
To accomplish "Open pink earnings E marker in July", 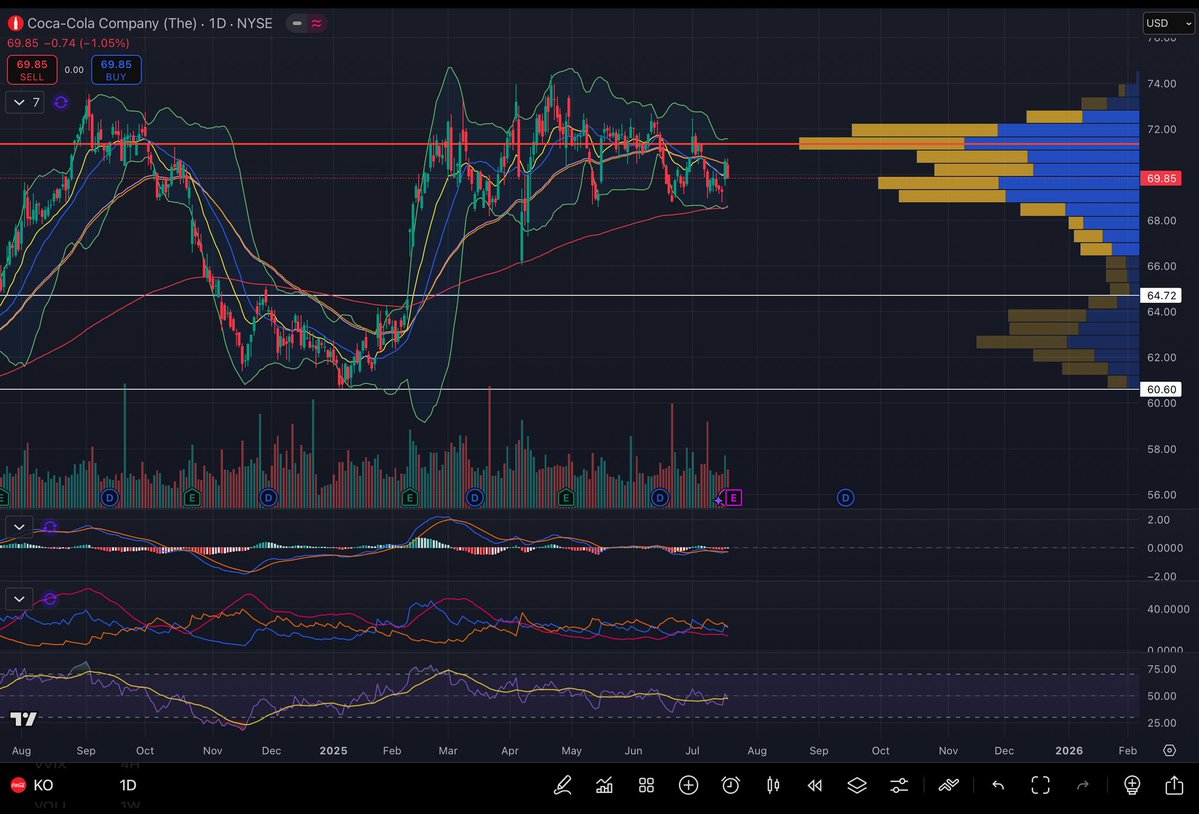I will (x=733, y=498).
